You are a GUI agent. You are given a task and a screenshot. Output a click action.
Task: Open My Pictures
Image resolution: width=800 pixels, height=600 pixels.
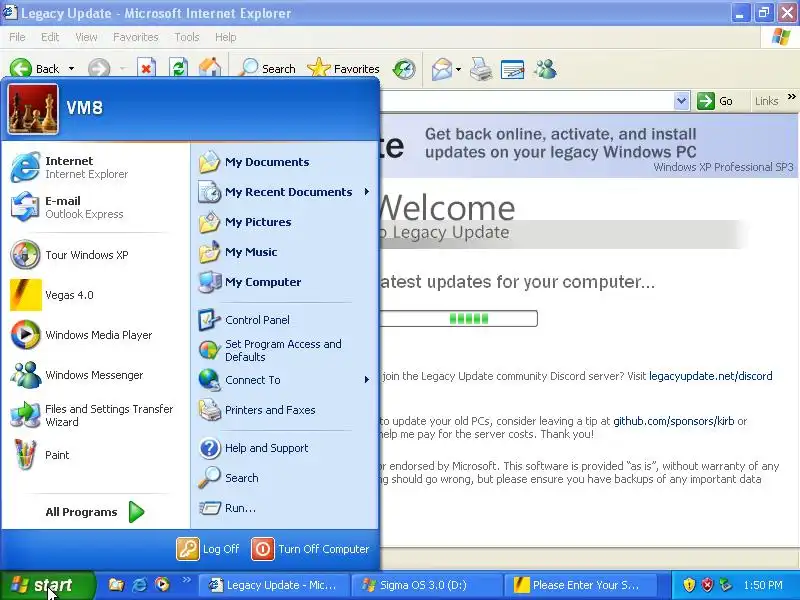(284, 222)
